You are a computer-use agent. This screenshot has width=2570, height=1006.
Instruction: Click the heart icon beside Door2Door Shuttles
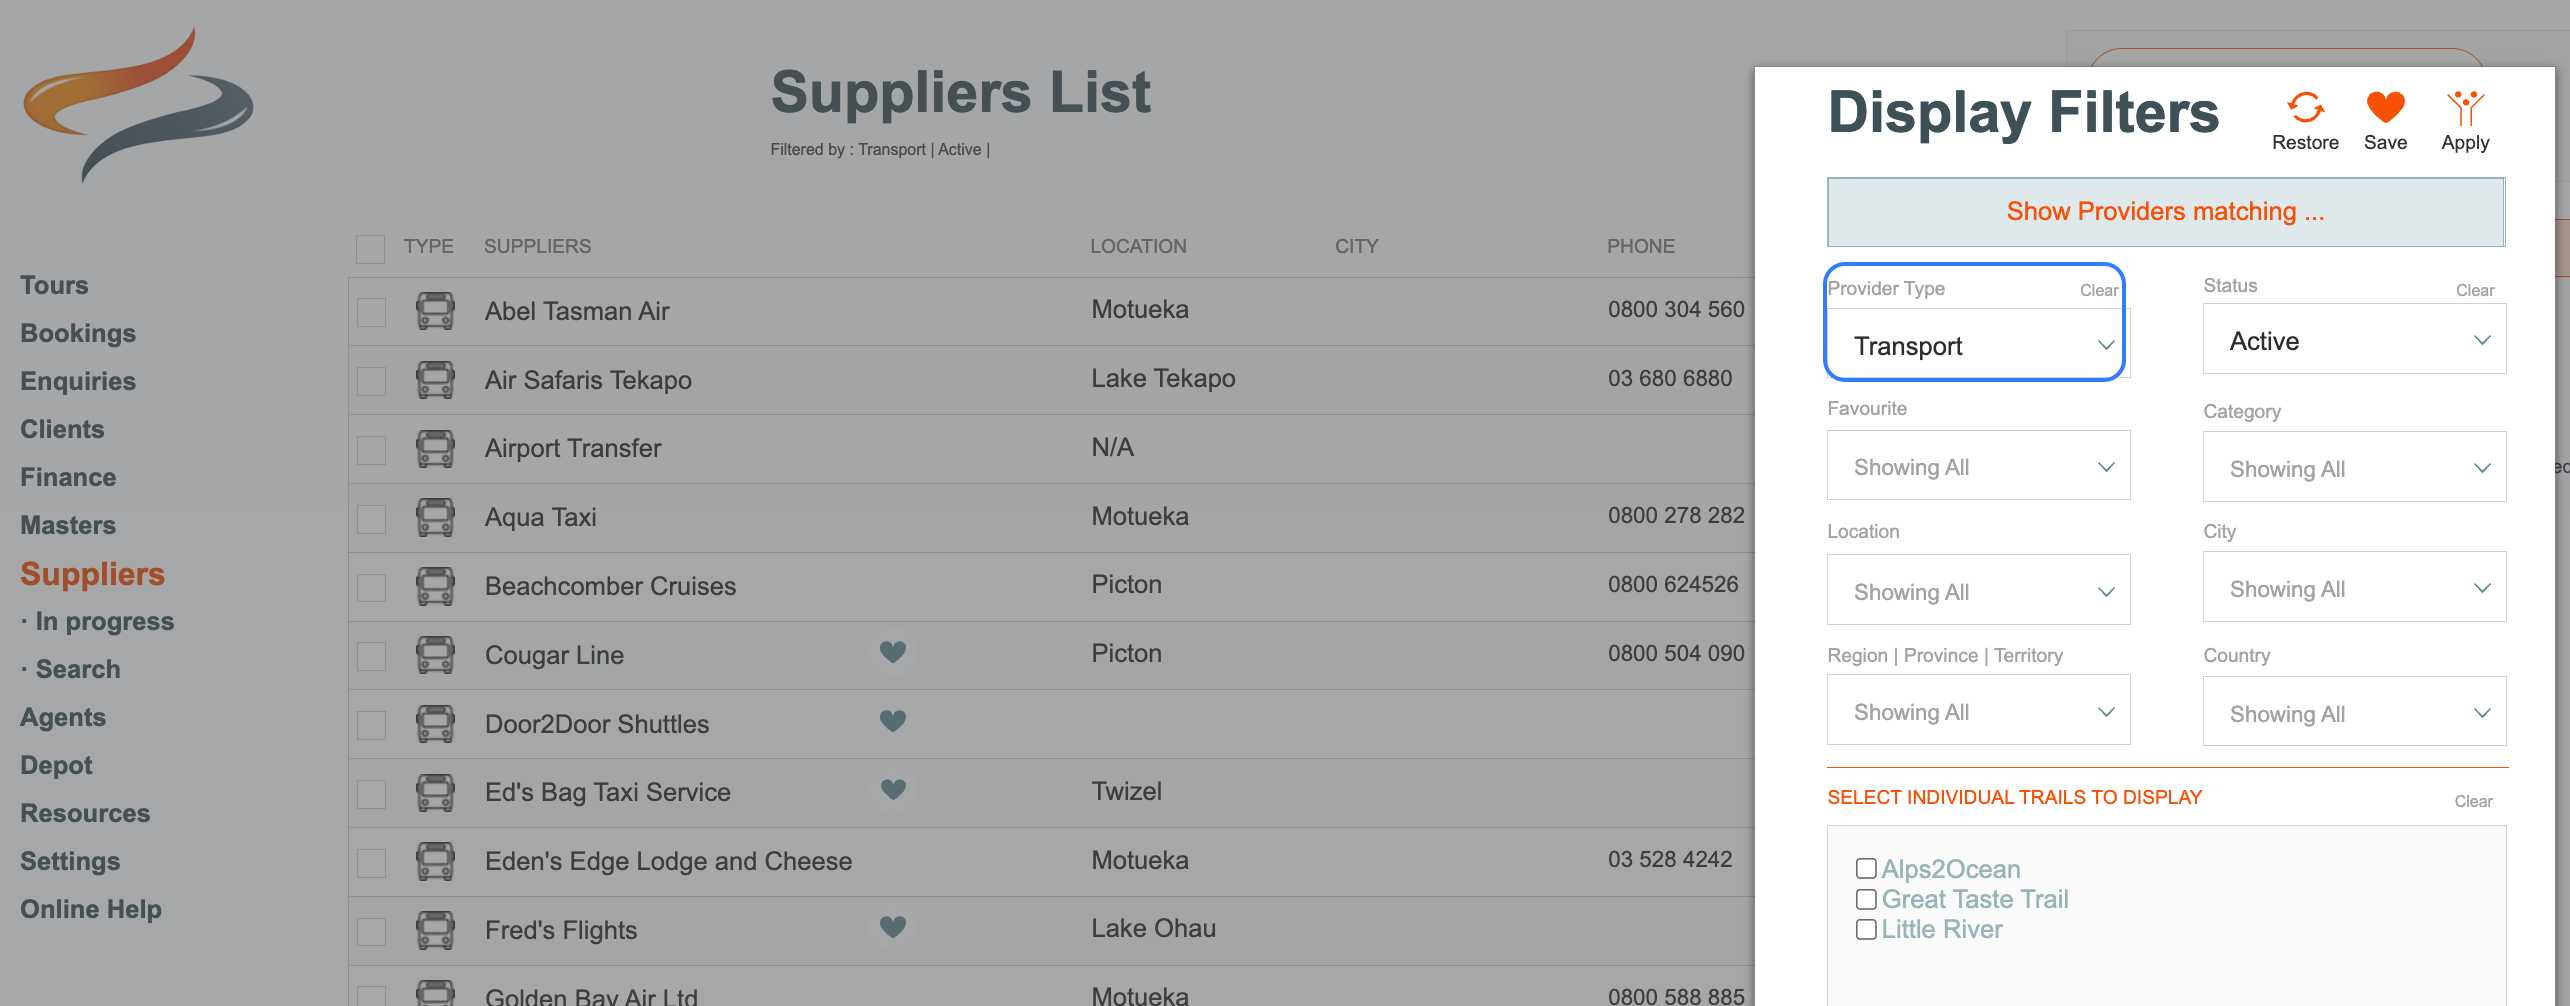[893, 721]
